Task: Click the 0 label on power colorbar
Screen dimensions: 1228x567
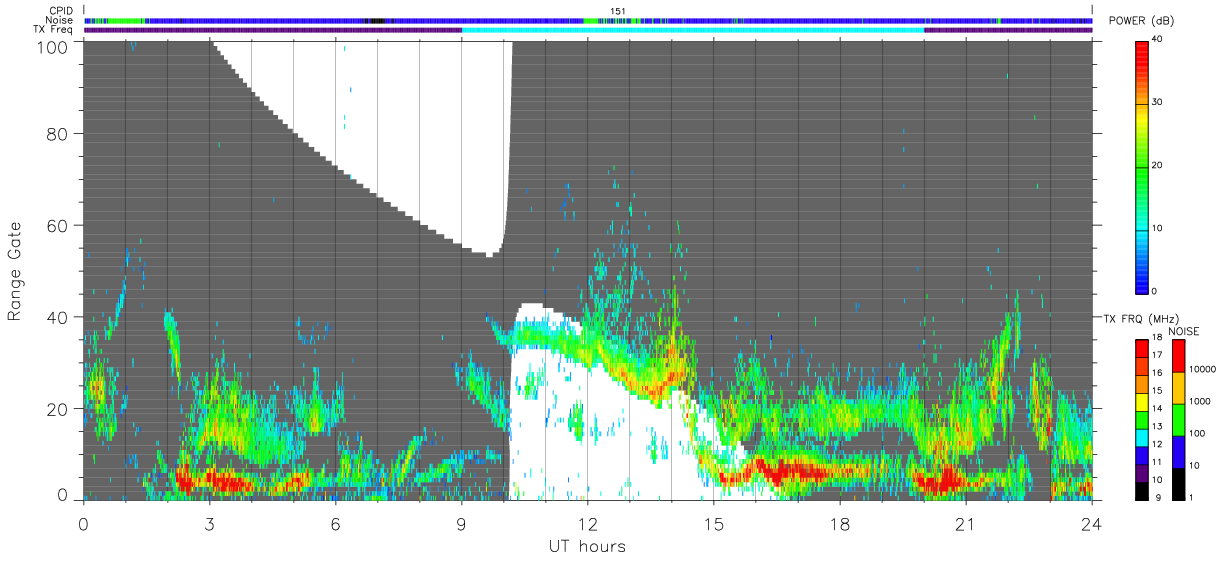Action: (1154, 291)
